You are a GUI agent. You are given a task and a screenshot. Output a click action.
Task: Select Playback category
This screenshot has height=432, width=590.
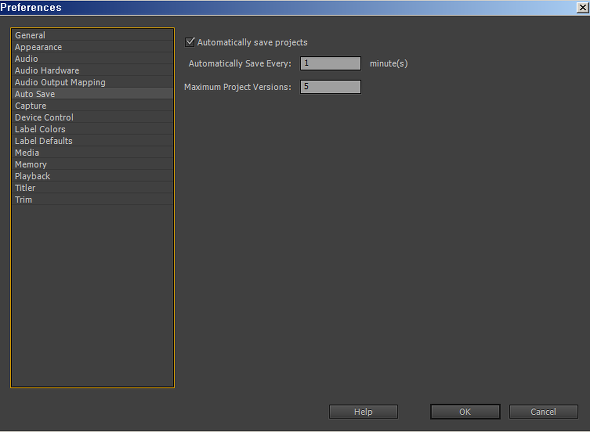(x=93, y=176)
